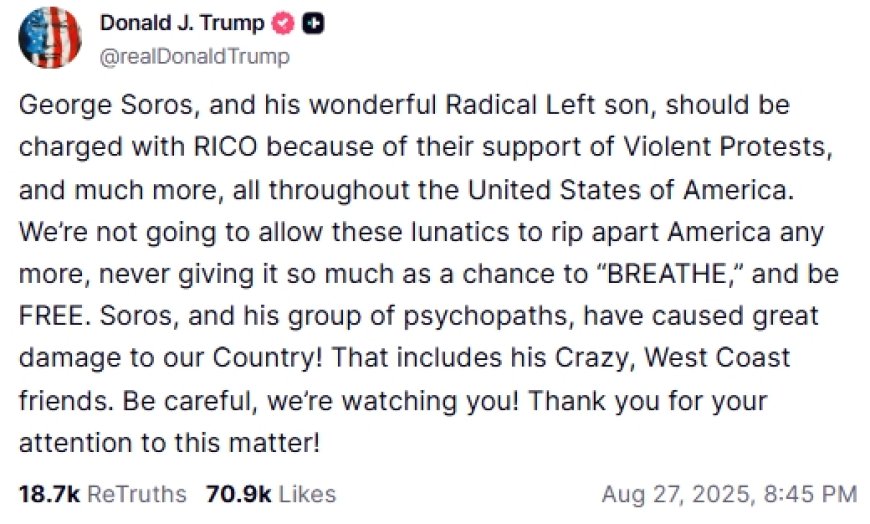Visit the @realDonaldTrump handle link

click(195, 57)
